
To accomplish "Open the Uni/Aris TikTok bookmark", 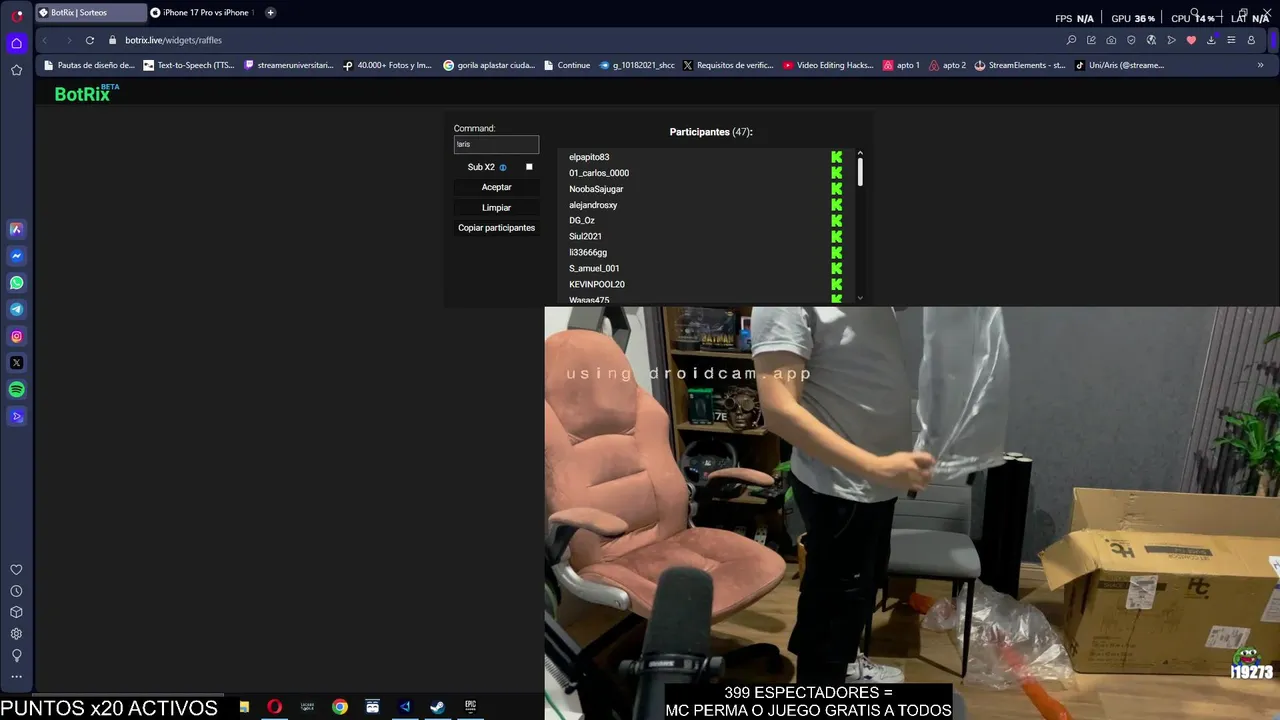I will tap(1119, 65).
